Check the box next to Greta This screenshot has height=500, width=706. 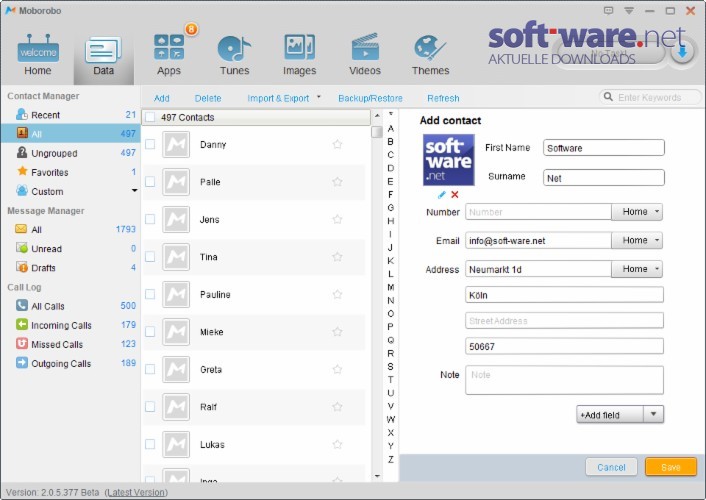click(x=150, y=369)
